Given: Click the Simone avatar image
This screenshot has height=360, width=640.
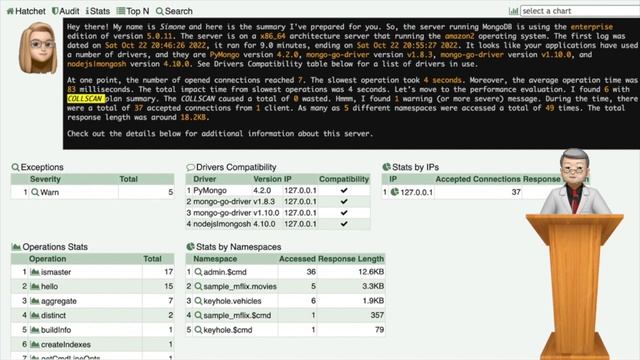Looking at the screenshot, I should tap(38, 48).
